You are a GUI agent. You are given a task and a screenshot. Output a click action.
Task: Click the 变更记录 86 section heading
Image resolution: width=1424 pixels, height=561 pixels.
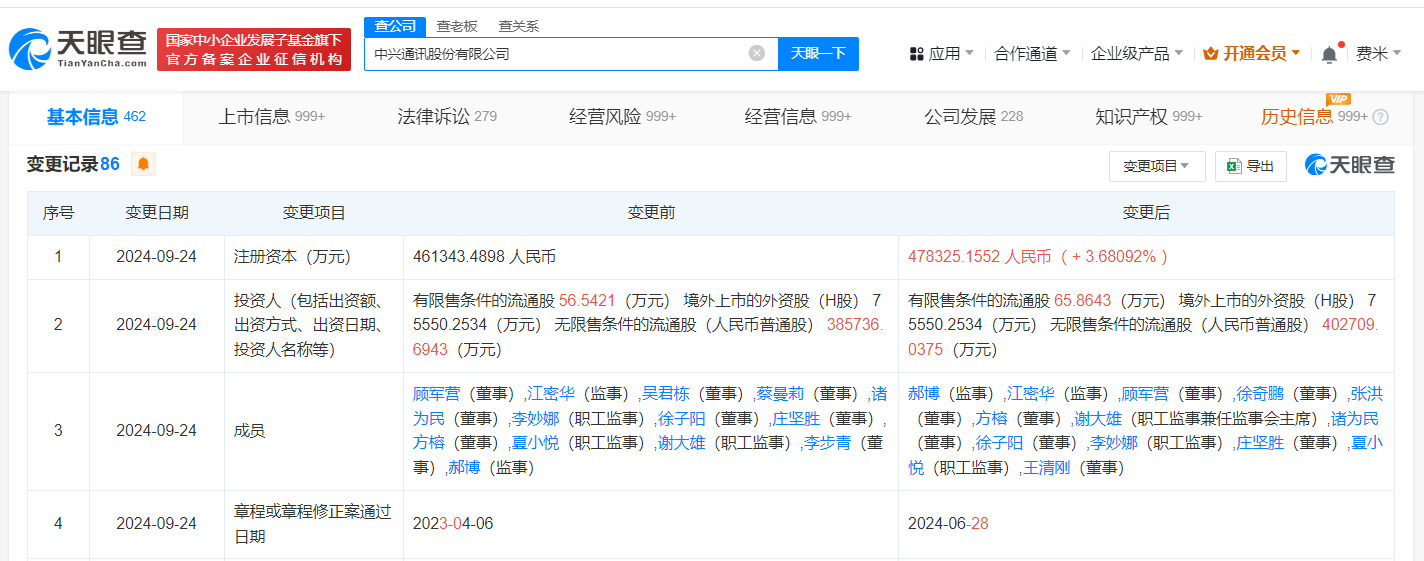point(73,164)
